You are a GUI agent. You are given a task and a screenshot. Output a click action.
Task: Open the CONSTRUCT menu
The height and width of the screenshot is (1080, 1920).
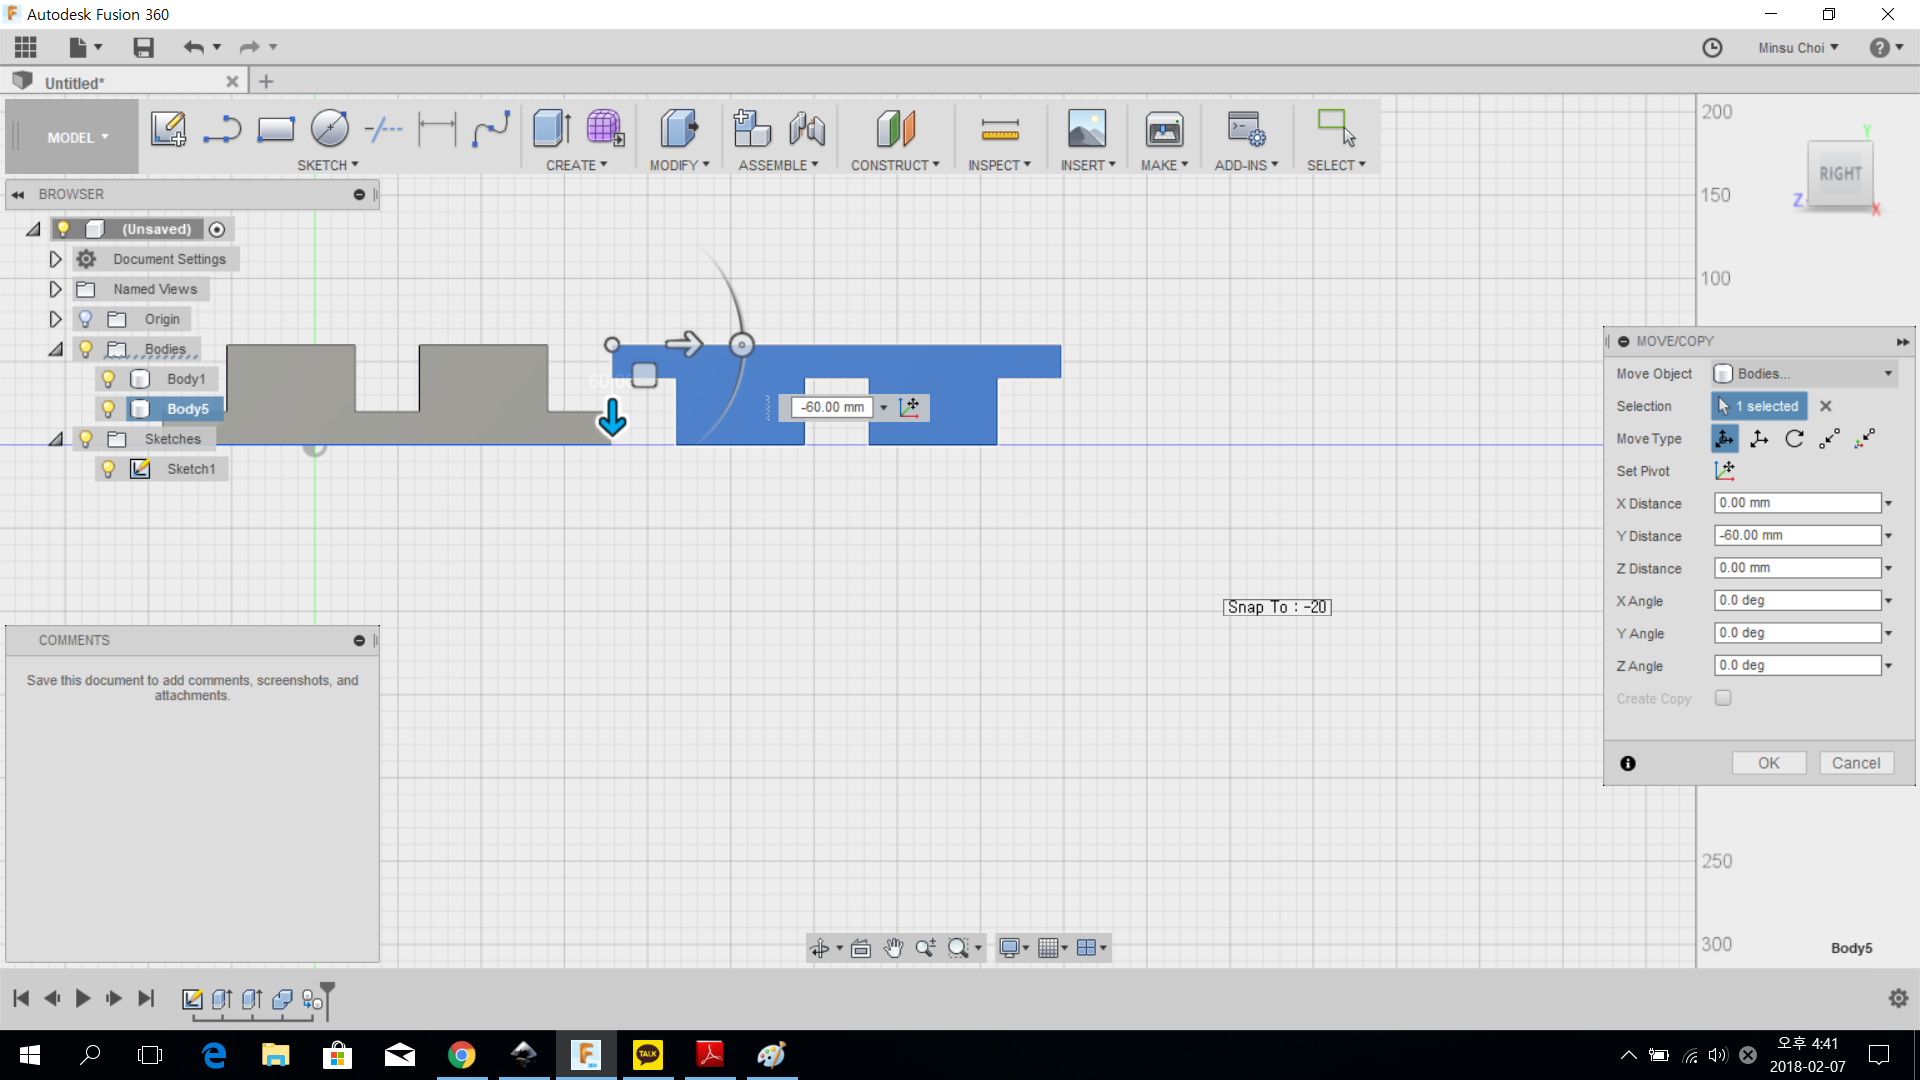click(895, 165)
